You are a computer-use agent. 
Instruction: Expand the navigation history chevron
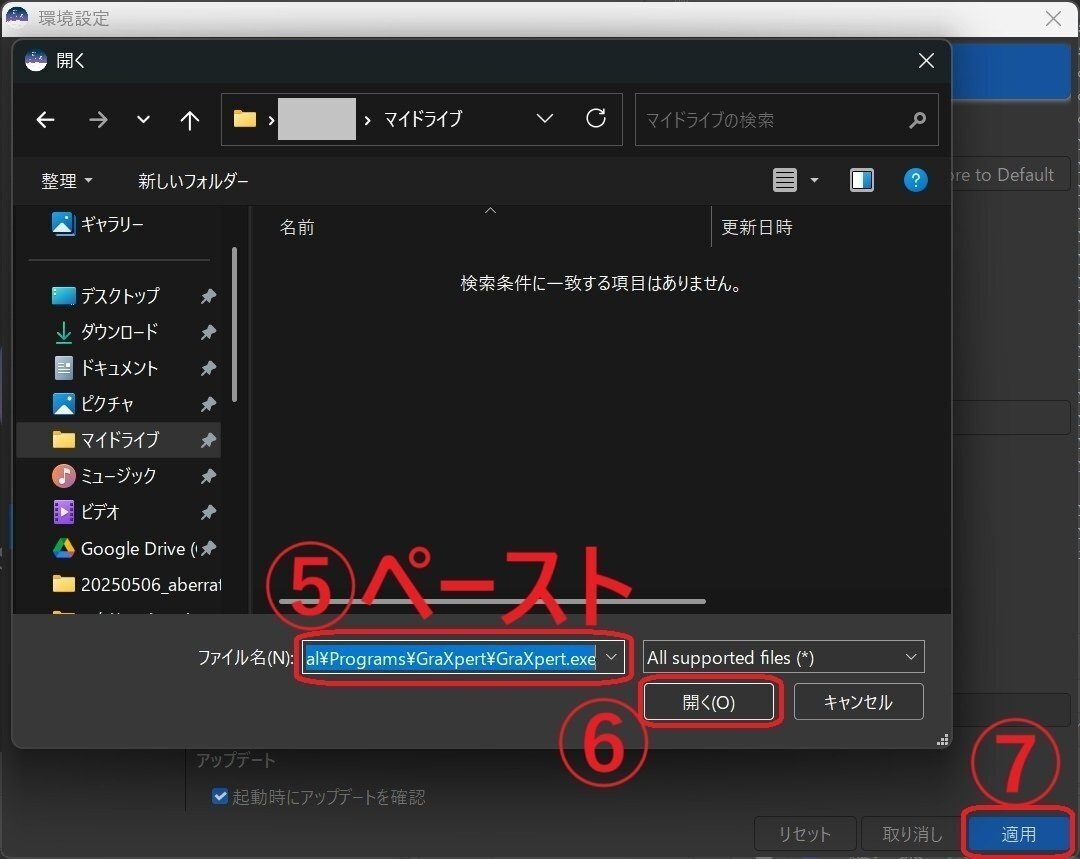142,119
